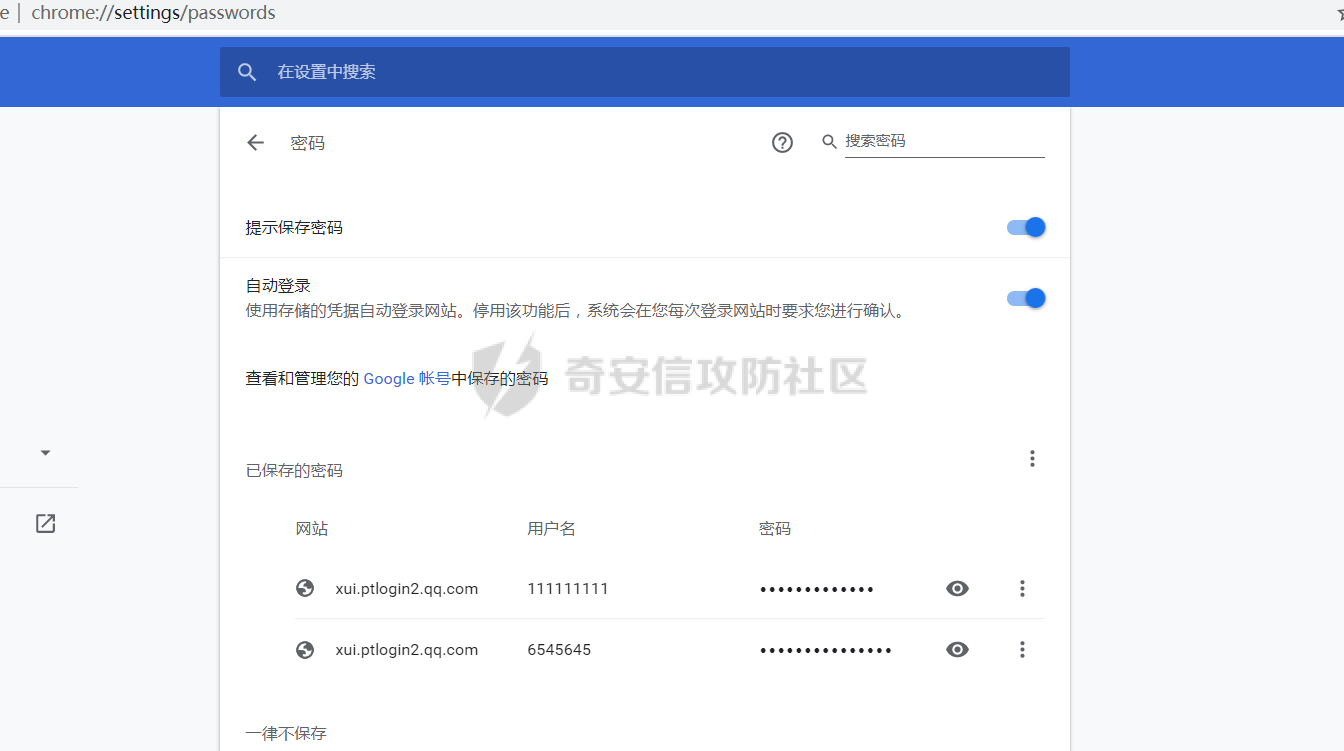The width and height of the screenshot is (1344, 751).
Task: Toggle the 提示保存密码 switch
Action: click(x=1026, y=227)
